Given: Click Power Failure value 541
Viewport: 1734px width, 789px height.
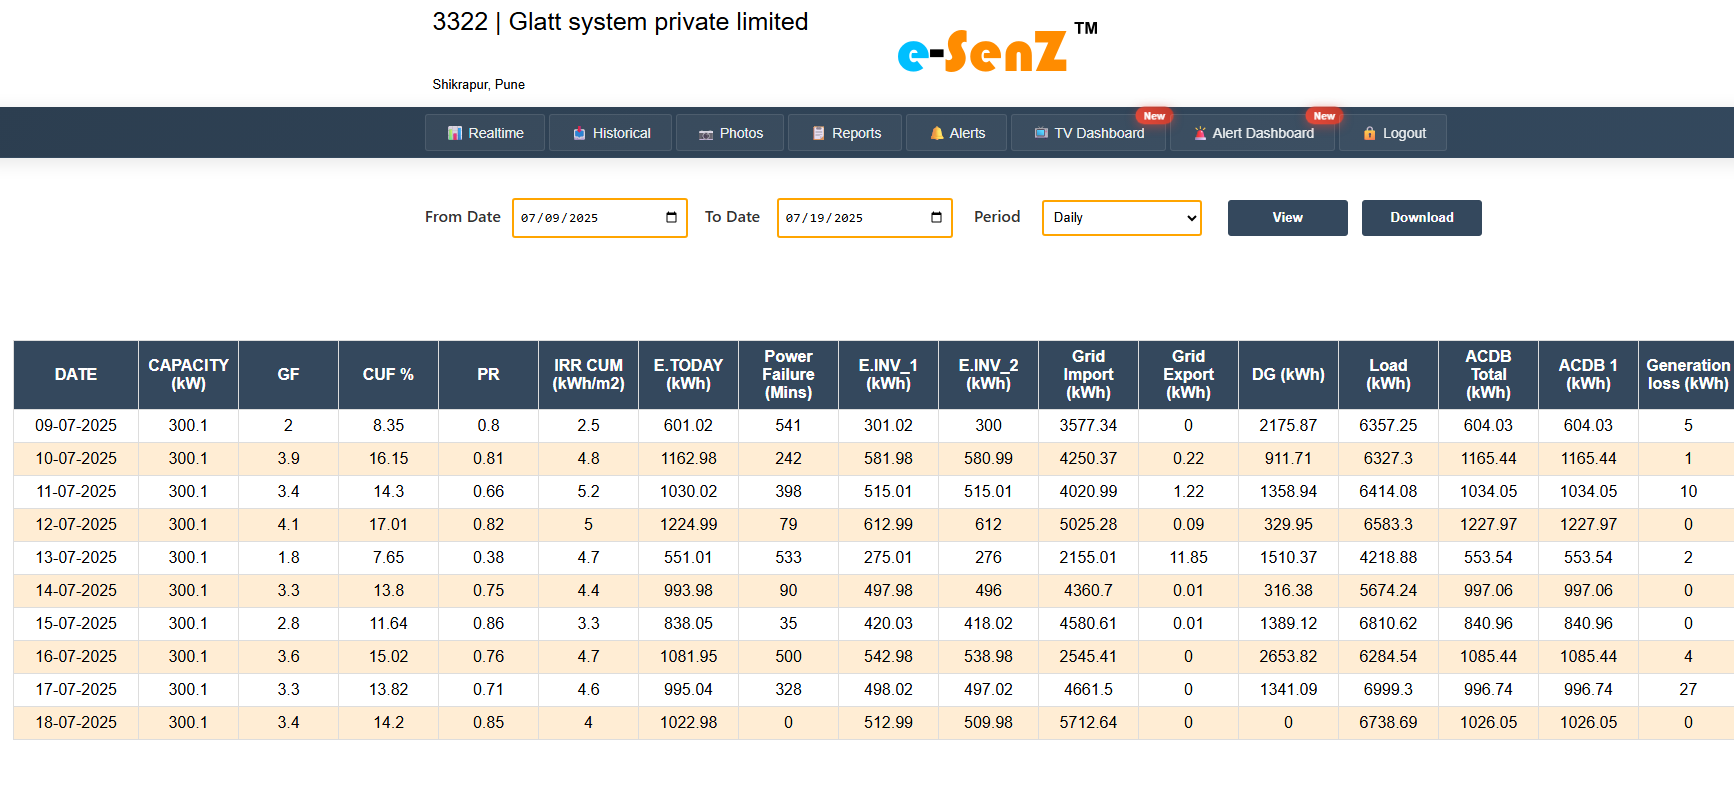Looking at the screenshot, I should coord(788,425).
